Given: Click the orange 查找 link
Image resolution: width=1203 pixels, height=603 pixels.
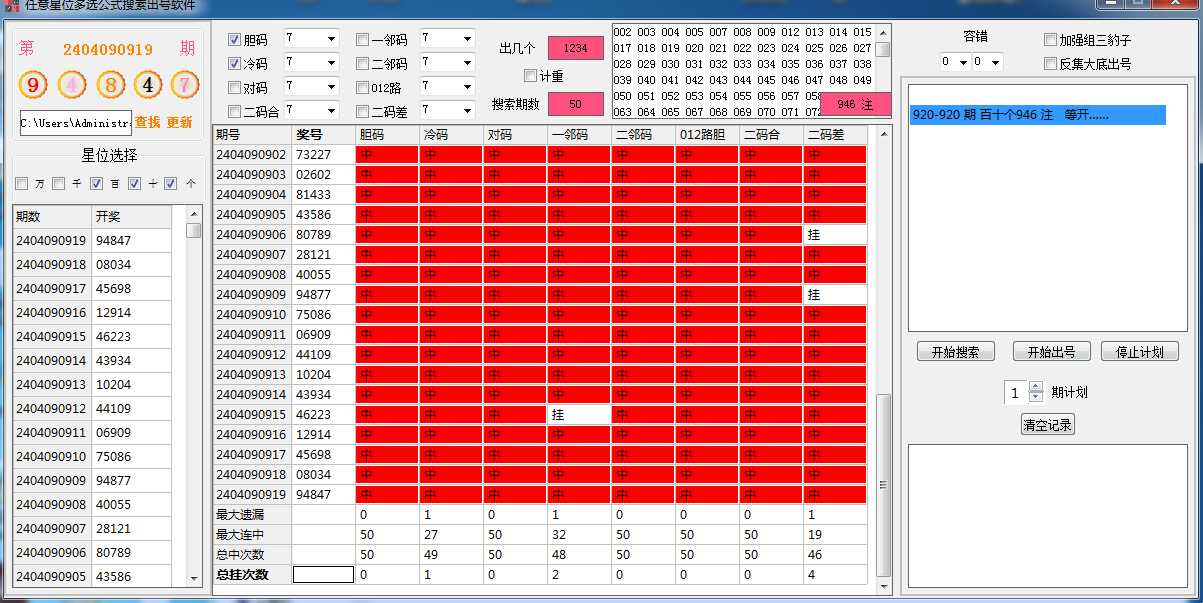Looking at the screenshot, I should click(x=148, y=123).
